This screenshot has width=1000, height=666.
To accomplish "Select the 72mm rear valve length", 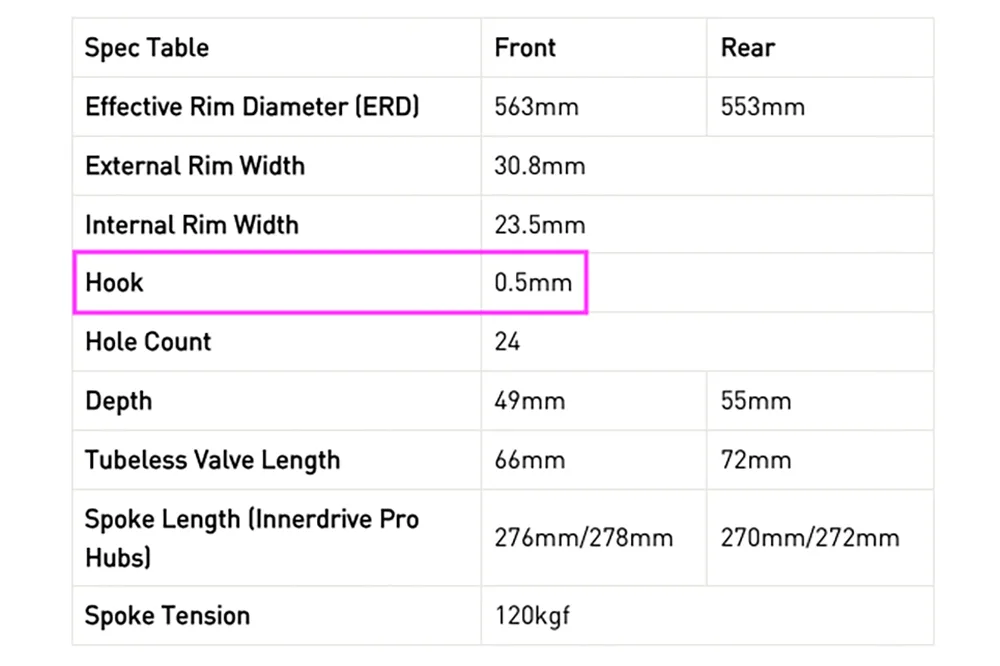I will click(756, 460).
